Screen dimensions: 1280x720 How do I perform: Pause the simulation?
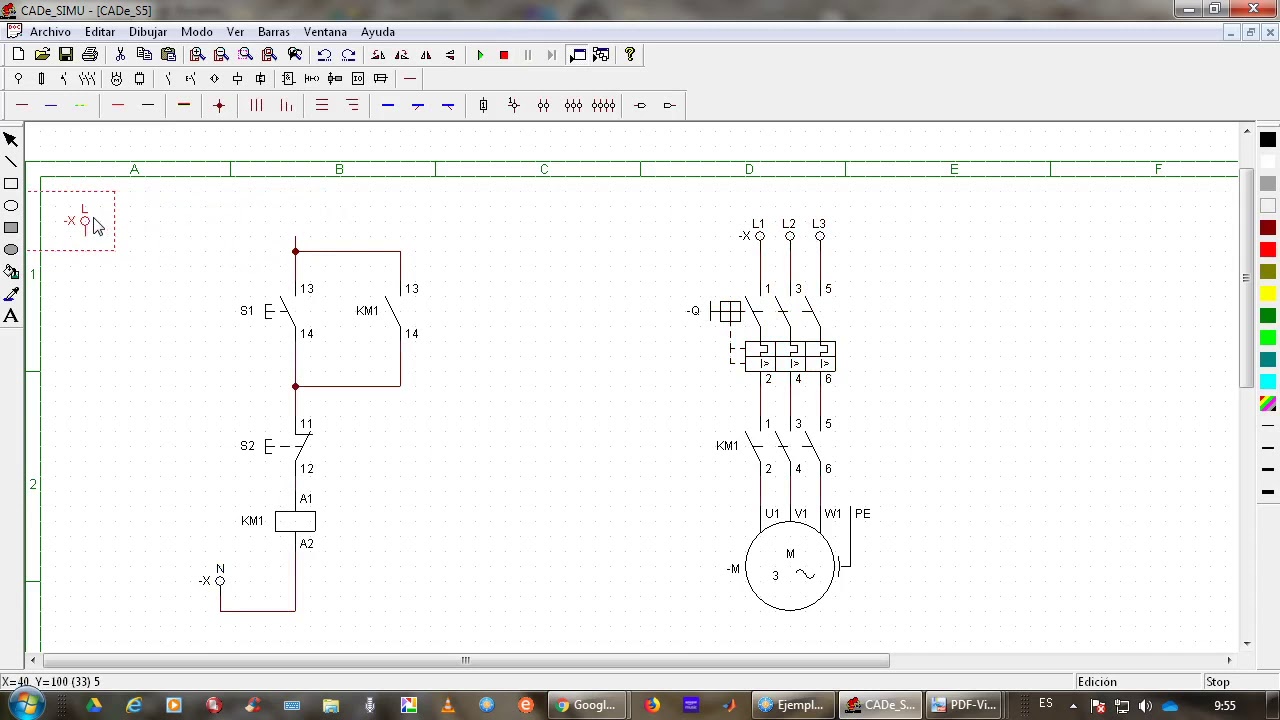528,55
